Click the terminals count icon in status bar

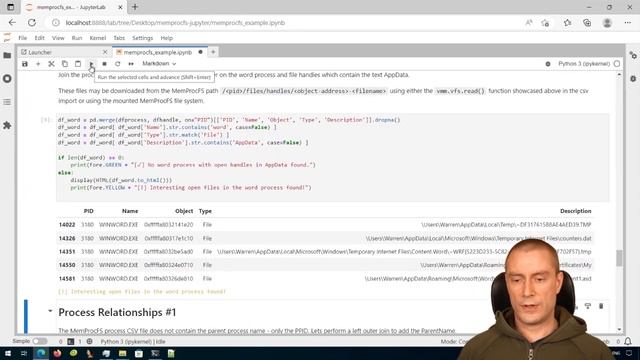click(71, 341)
